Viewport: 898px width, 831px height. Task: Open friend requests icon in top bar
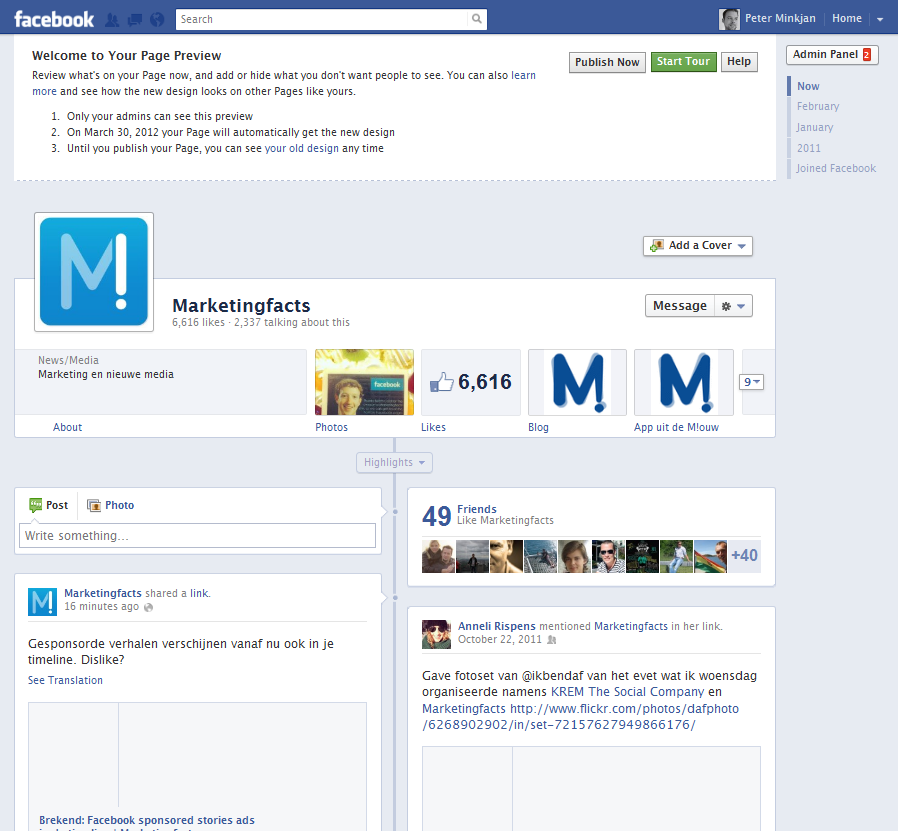113,19
